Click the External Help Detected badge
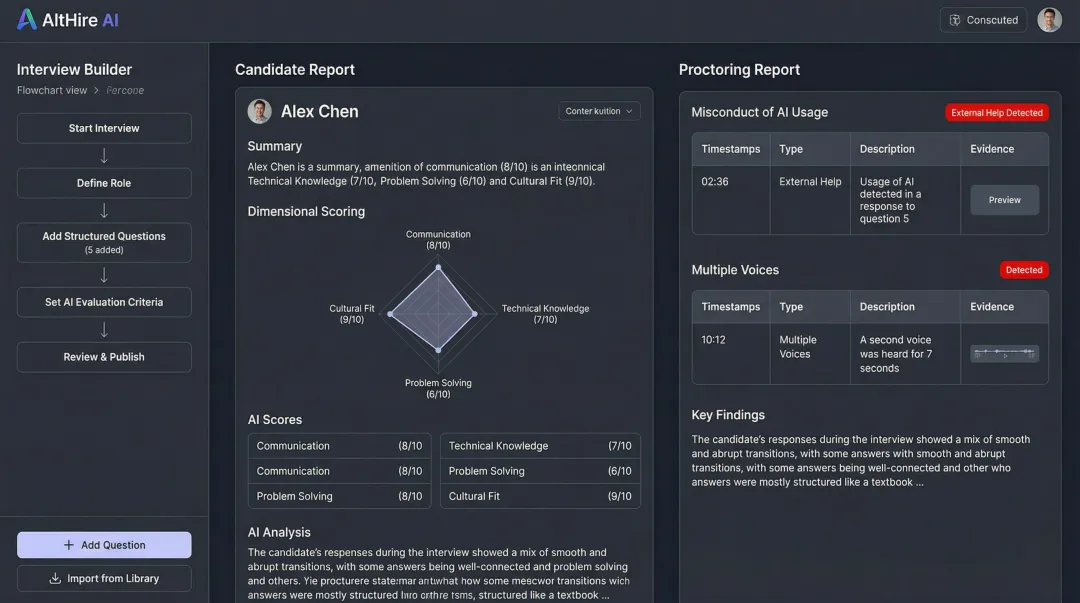This screenshot has height=603, width=1080. pos(997,112)
